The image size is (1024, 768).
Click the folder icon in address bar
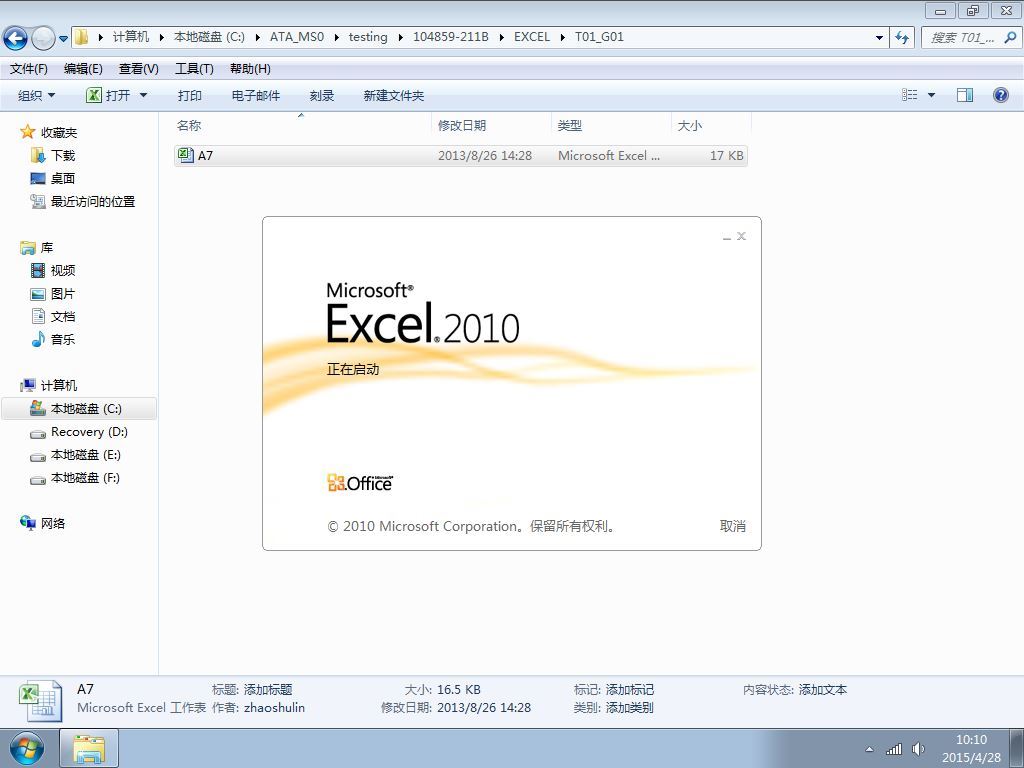[81, 37]
